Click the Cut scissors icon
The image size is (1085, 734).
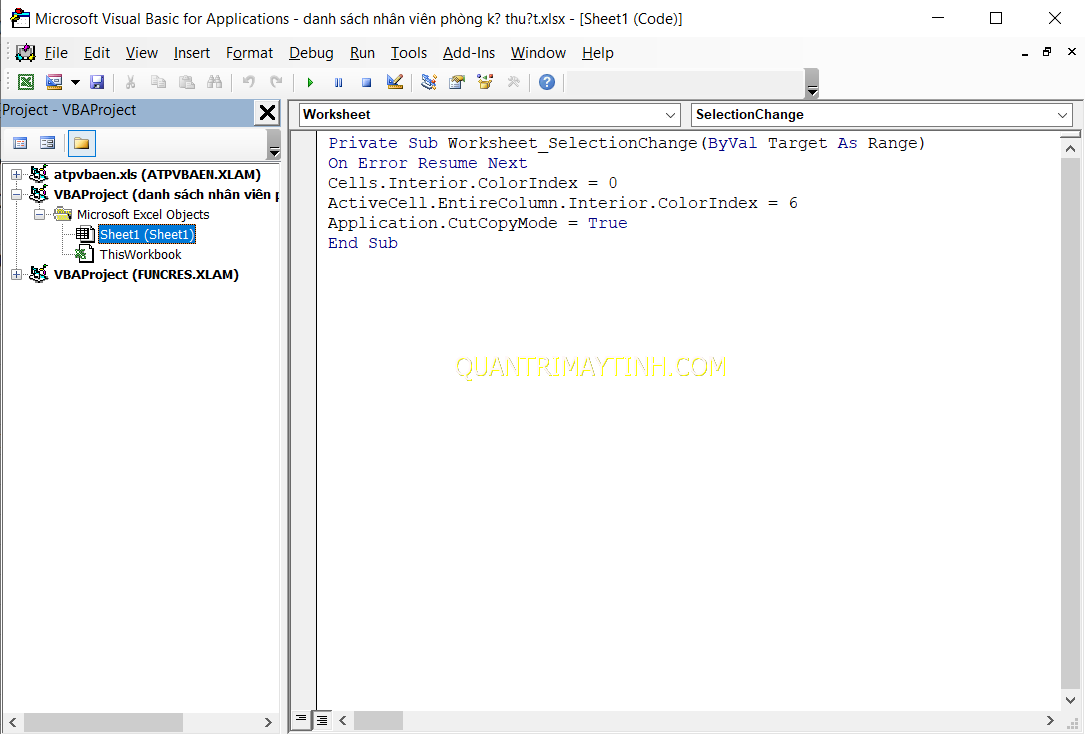tap(129, 82)
